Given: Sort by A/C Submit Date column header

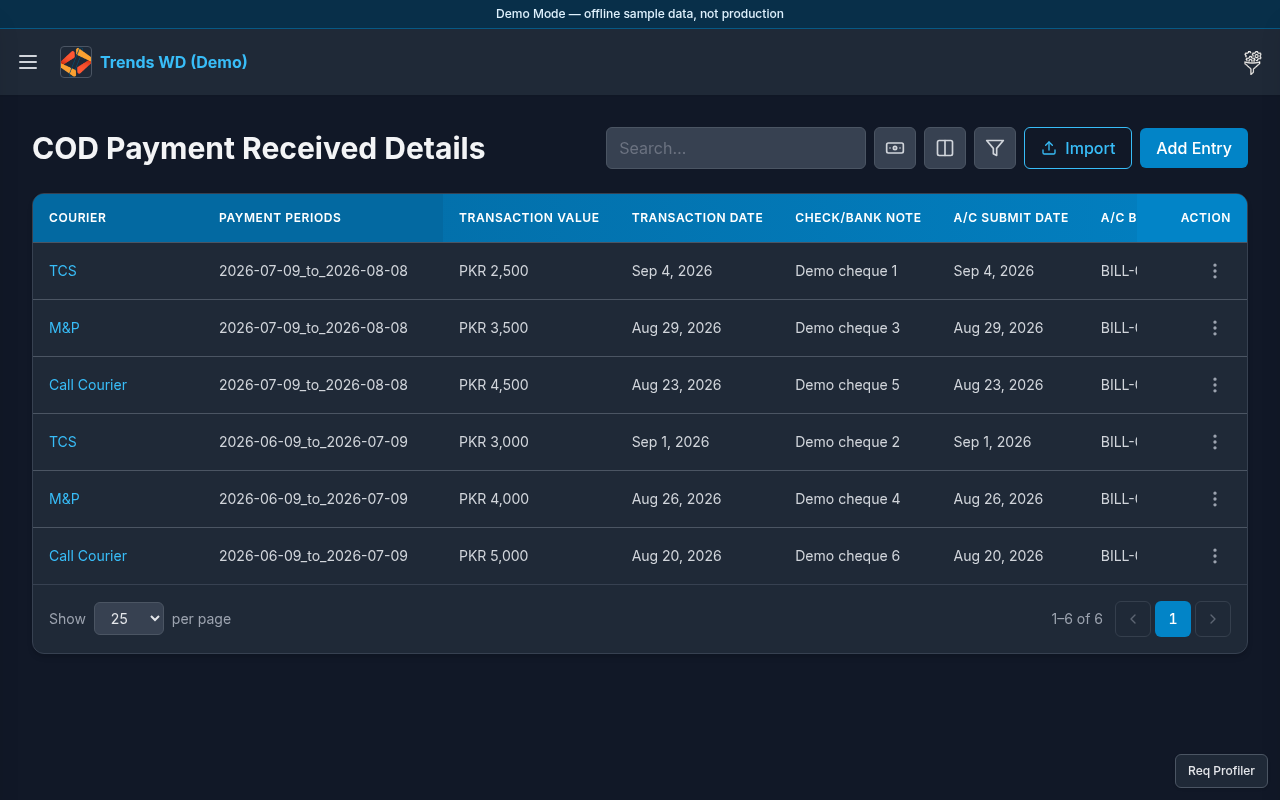Looking at the screenshot, I should pos(1011,218).
